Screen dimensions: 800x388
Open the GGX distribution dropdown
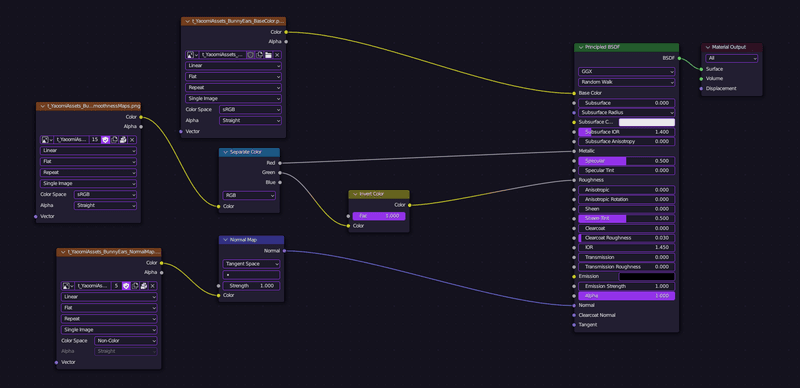pos(627,71)
